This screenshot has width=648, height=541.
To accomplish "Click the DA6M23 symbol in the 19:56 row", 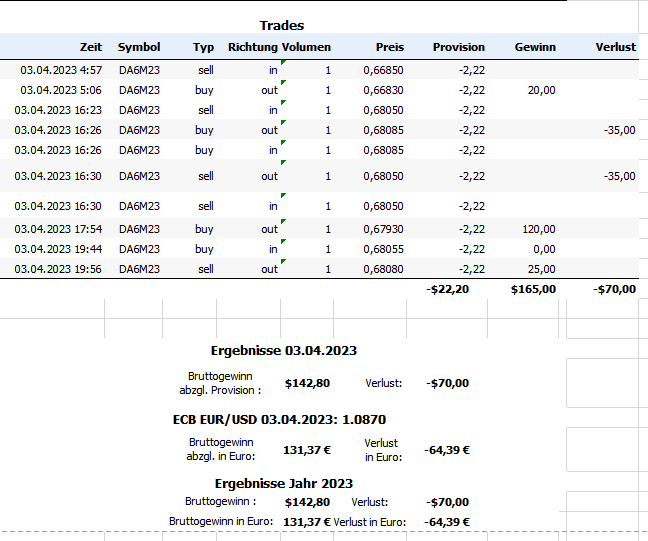I will (139, 269).
